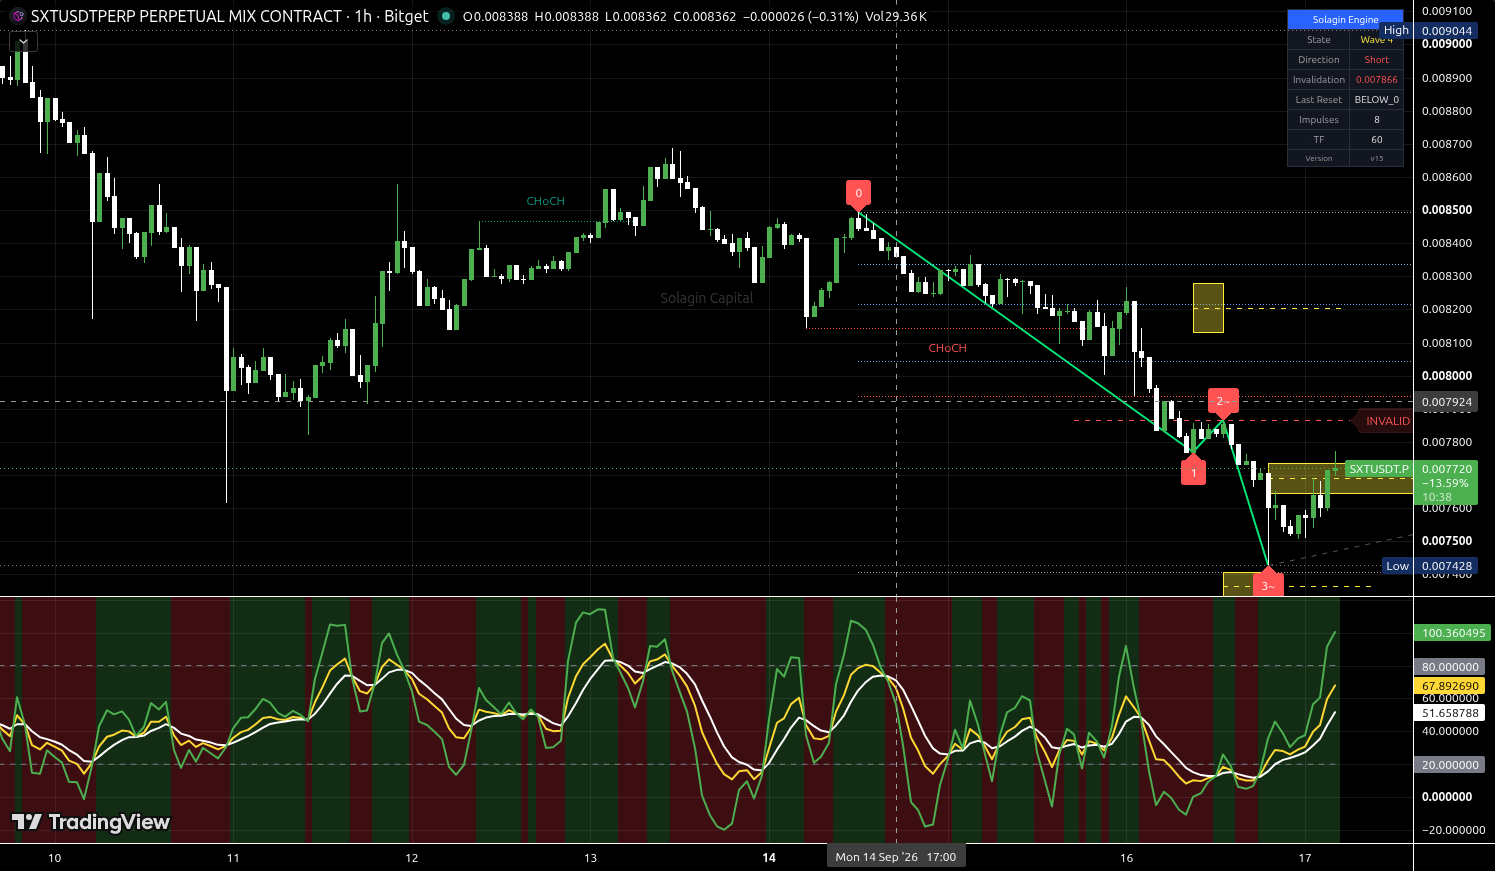Click the close value C0.008362

coord(705,17)
